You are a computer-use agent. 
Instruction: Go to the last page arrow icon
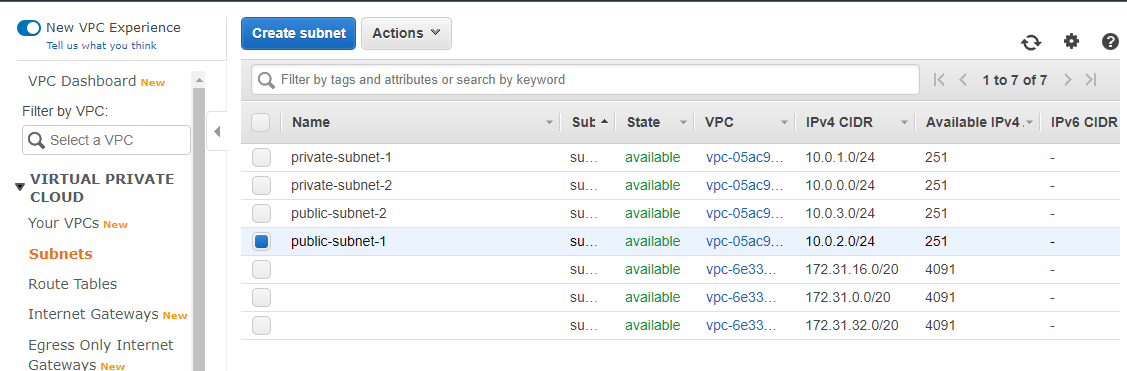(x=1091, y=80)
